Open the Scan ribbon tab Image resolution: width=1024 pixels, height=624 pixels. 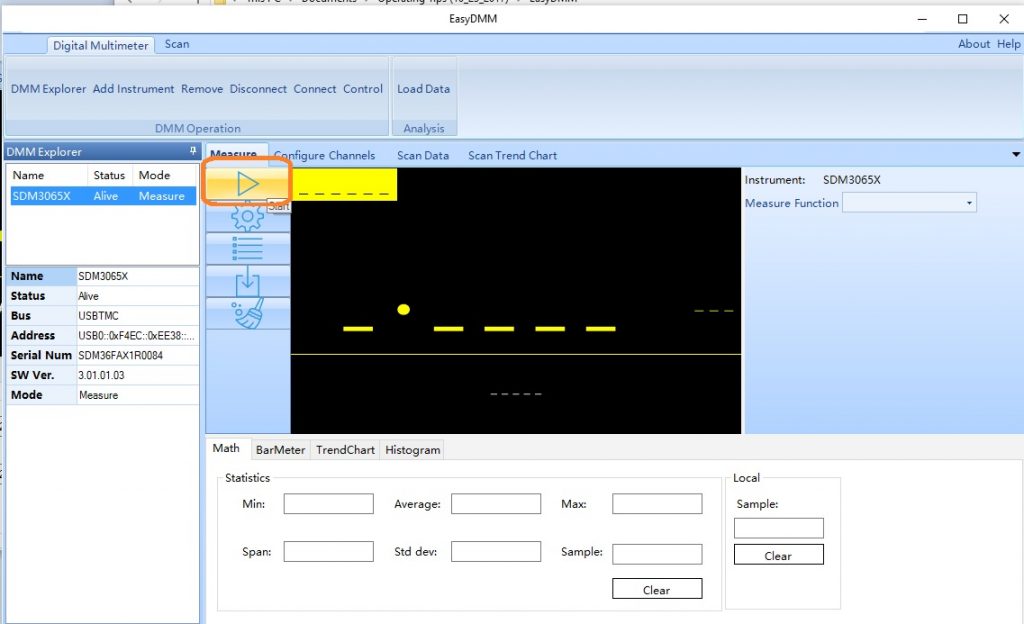[x=177, y=44]
